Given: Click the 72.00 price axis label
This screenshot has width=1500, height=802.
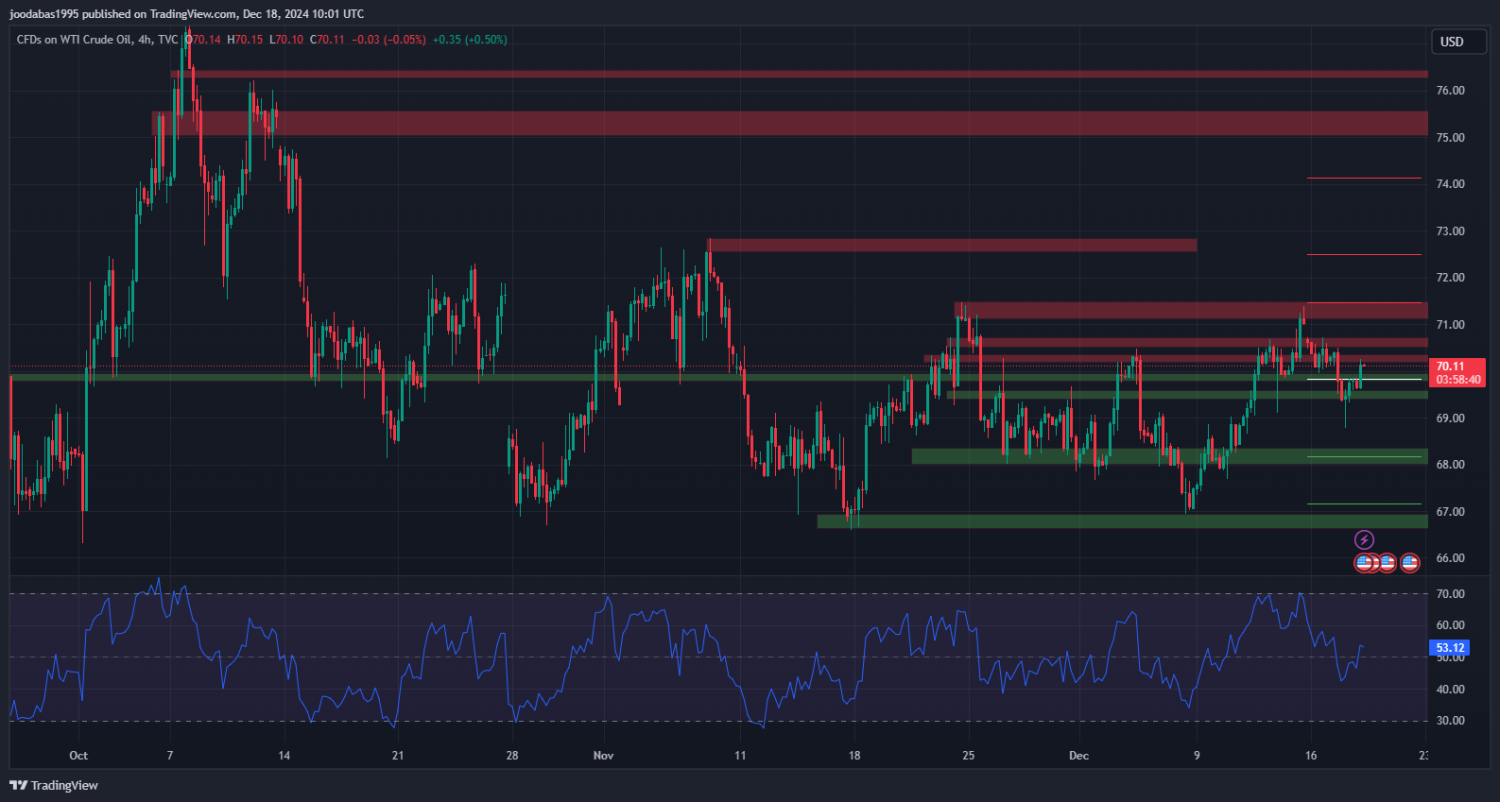Looking at the screenshot, I should (1450, 277).
